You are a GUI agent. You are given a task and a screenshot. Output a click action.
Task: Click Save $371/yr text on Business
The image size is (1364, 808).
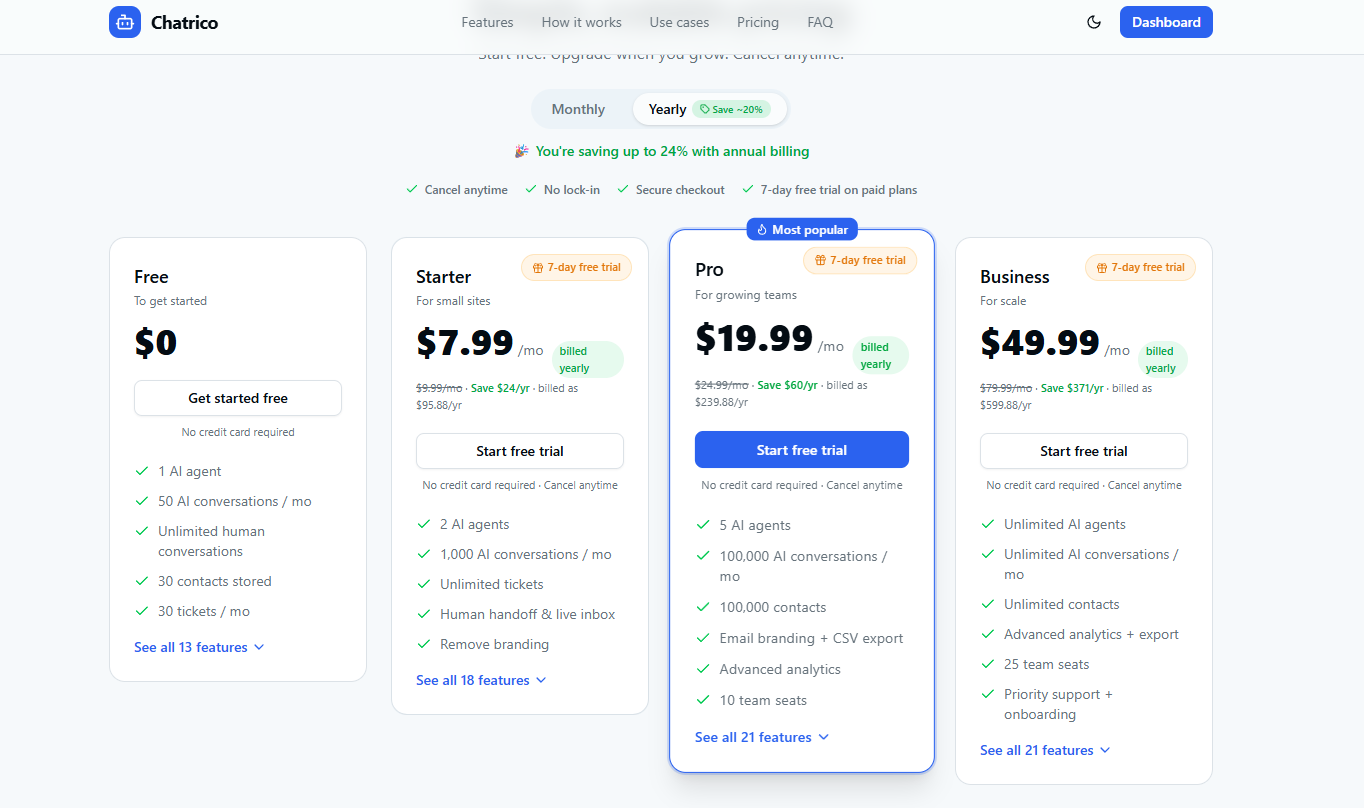tap(1072, 388)
